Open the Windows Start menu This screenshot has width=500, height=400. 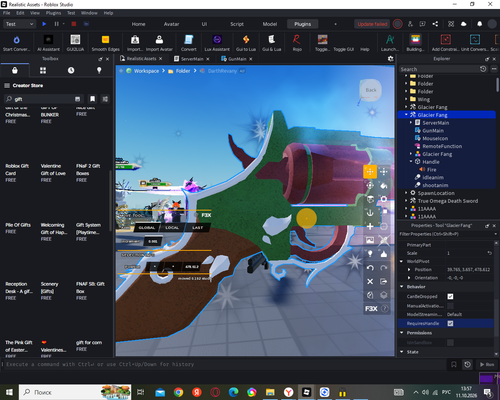(x=9, y=392)
